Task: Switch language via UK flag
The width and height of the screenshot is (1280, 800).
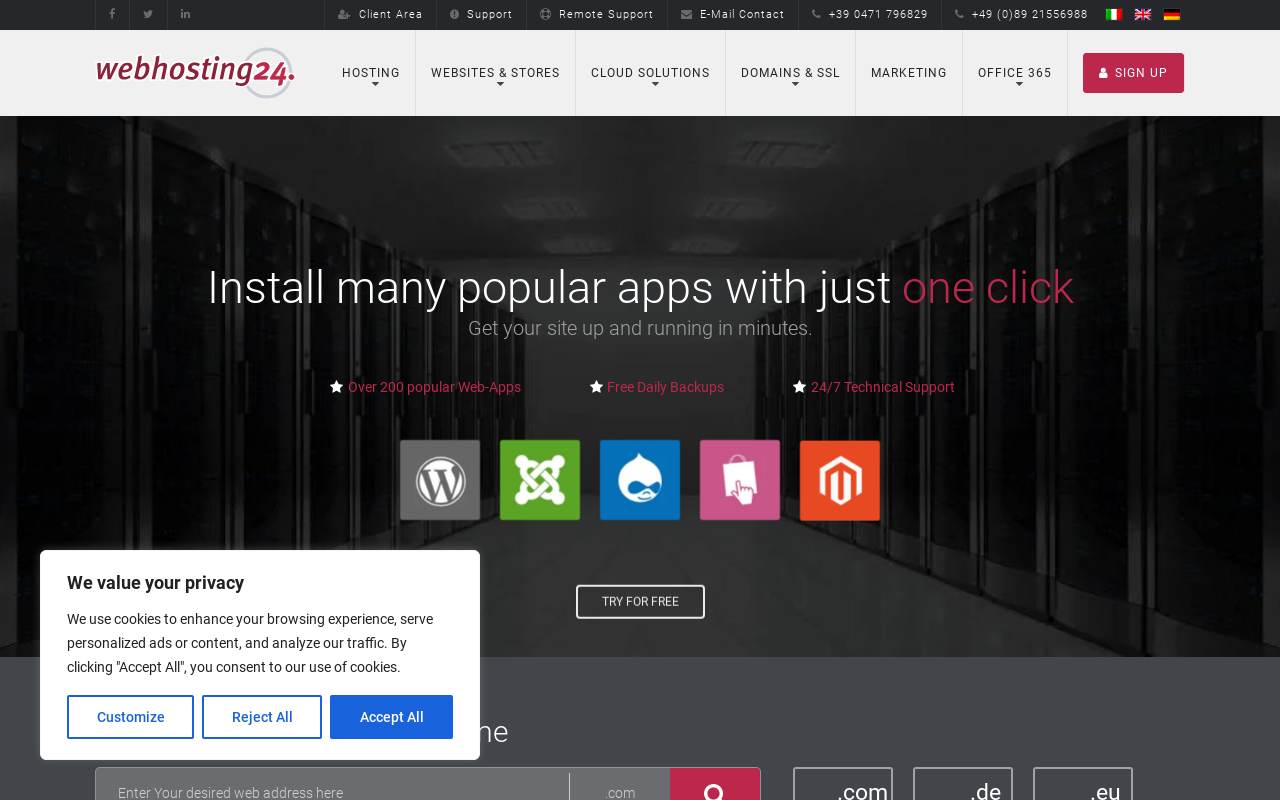Action: point(1143,14)
